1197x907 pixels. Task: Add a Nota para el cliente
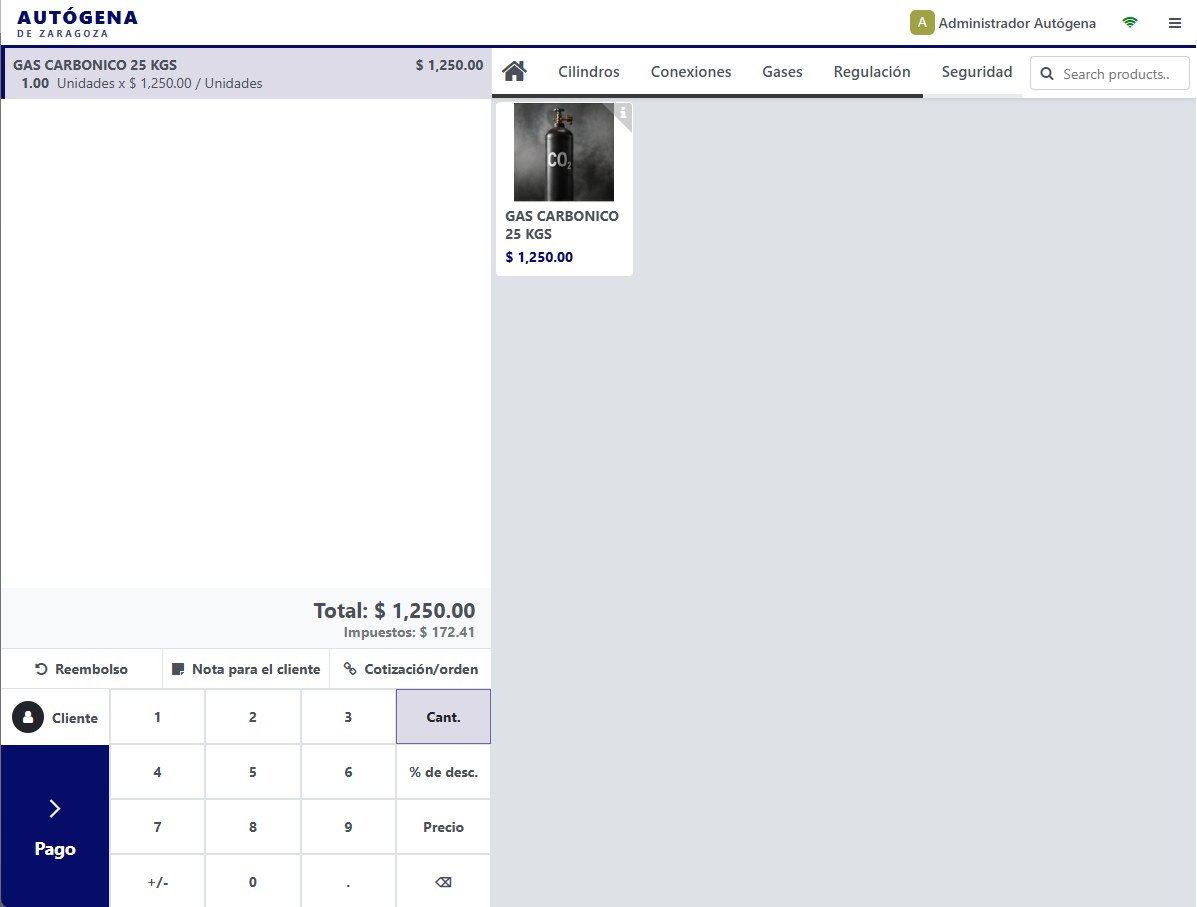[x=246, y=669]
